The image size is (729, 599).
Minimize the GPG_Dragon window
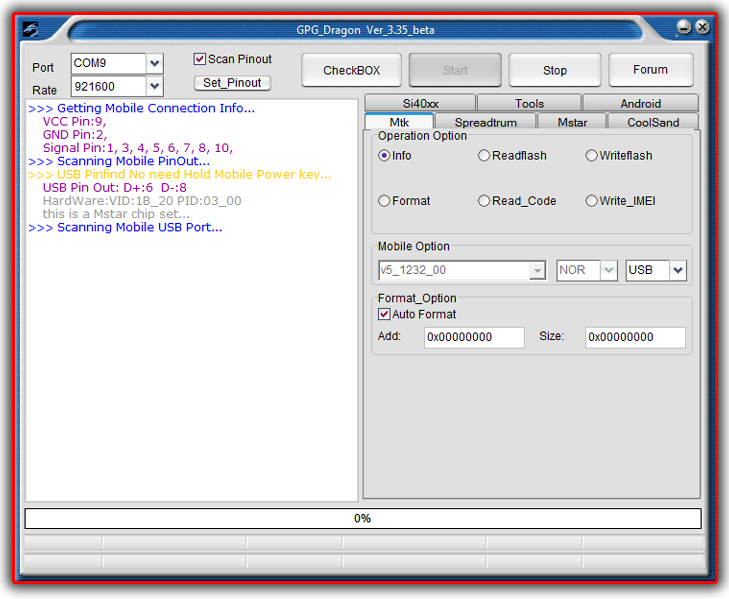click(683, 27)
